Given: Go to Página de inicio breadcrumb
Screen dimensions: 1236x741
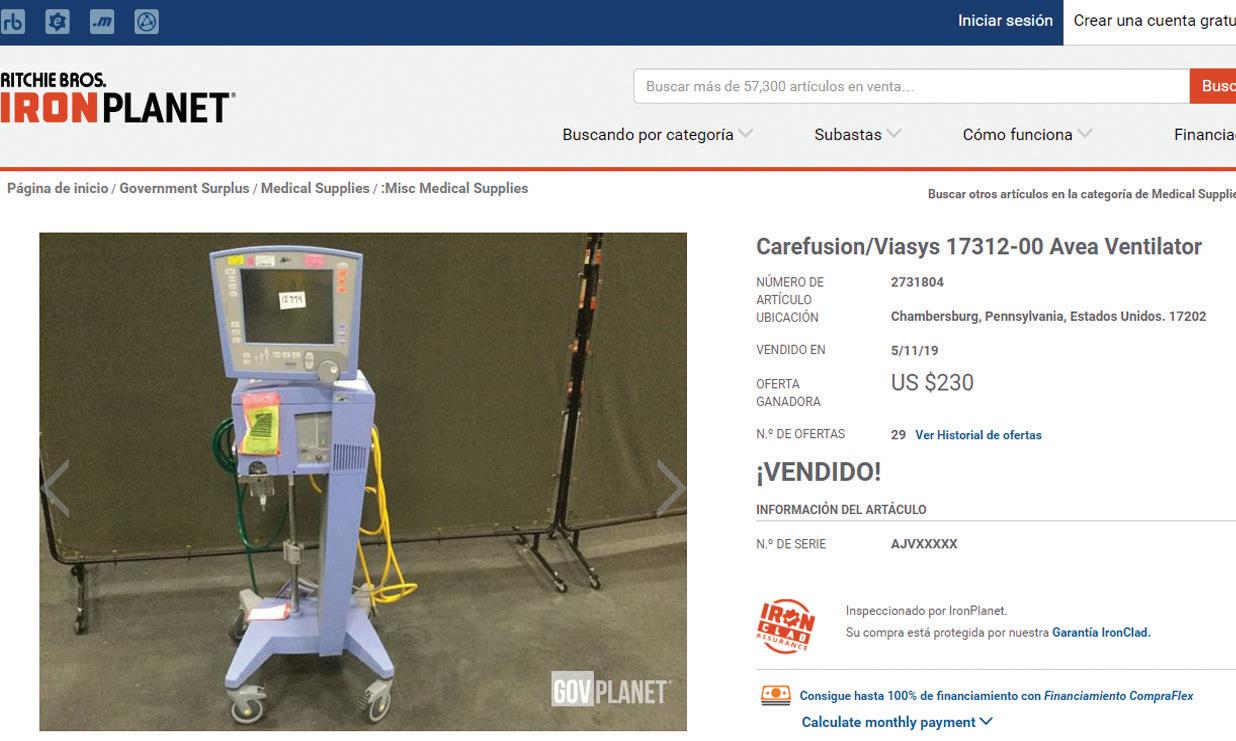Looking at the screenshot, I should pyautogui.click(x=57, y=188).
